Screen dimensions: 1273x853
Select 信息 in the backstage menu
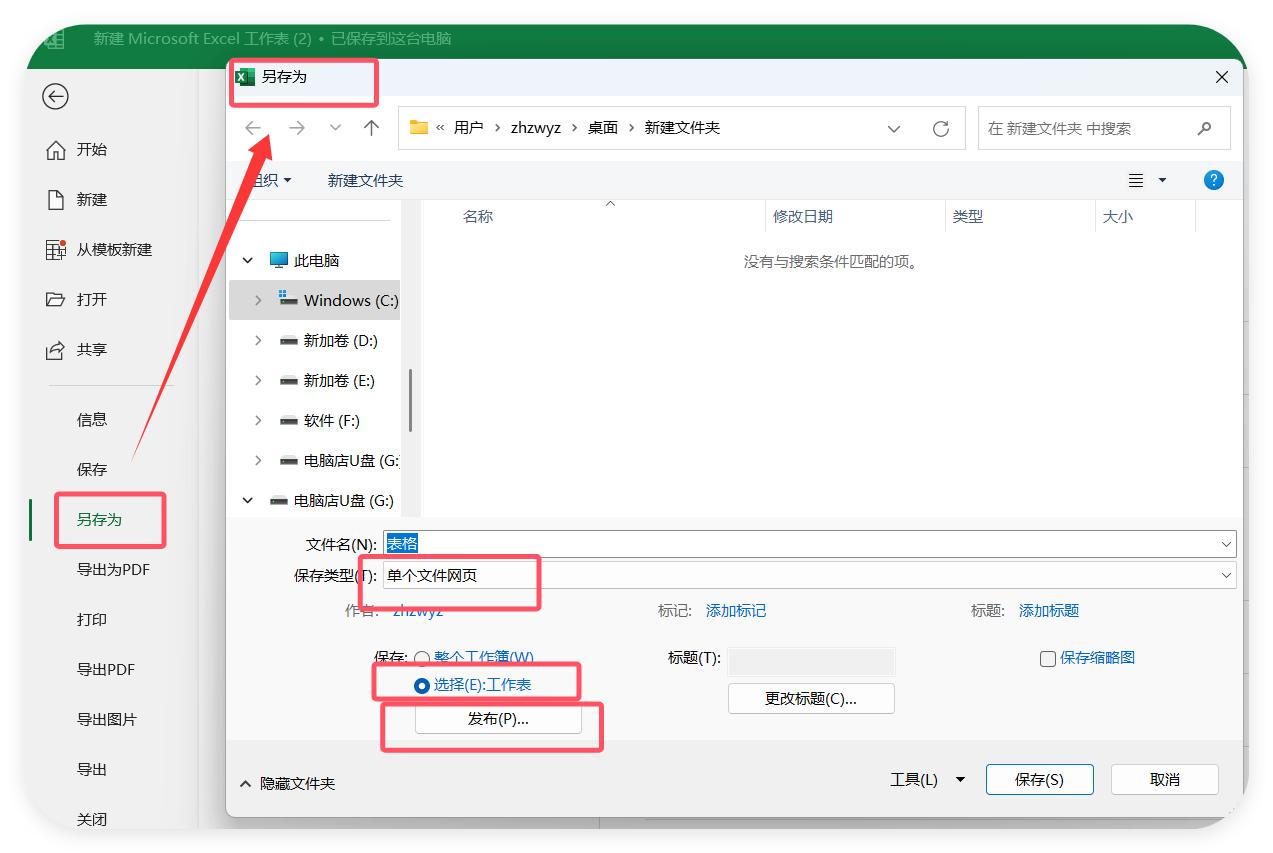[92, 420]
